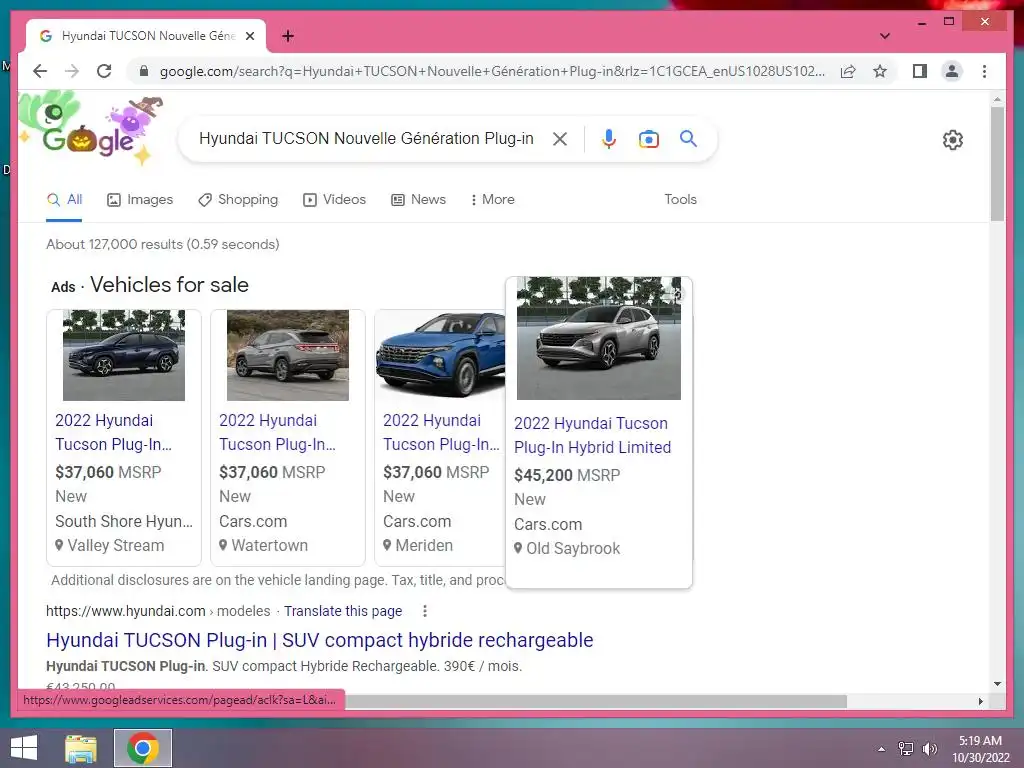Share this page from address bar
The image size is (1024, 768).
[848, 71]
